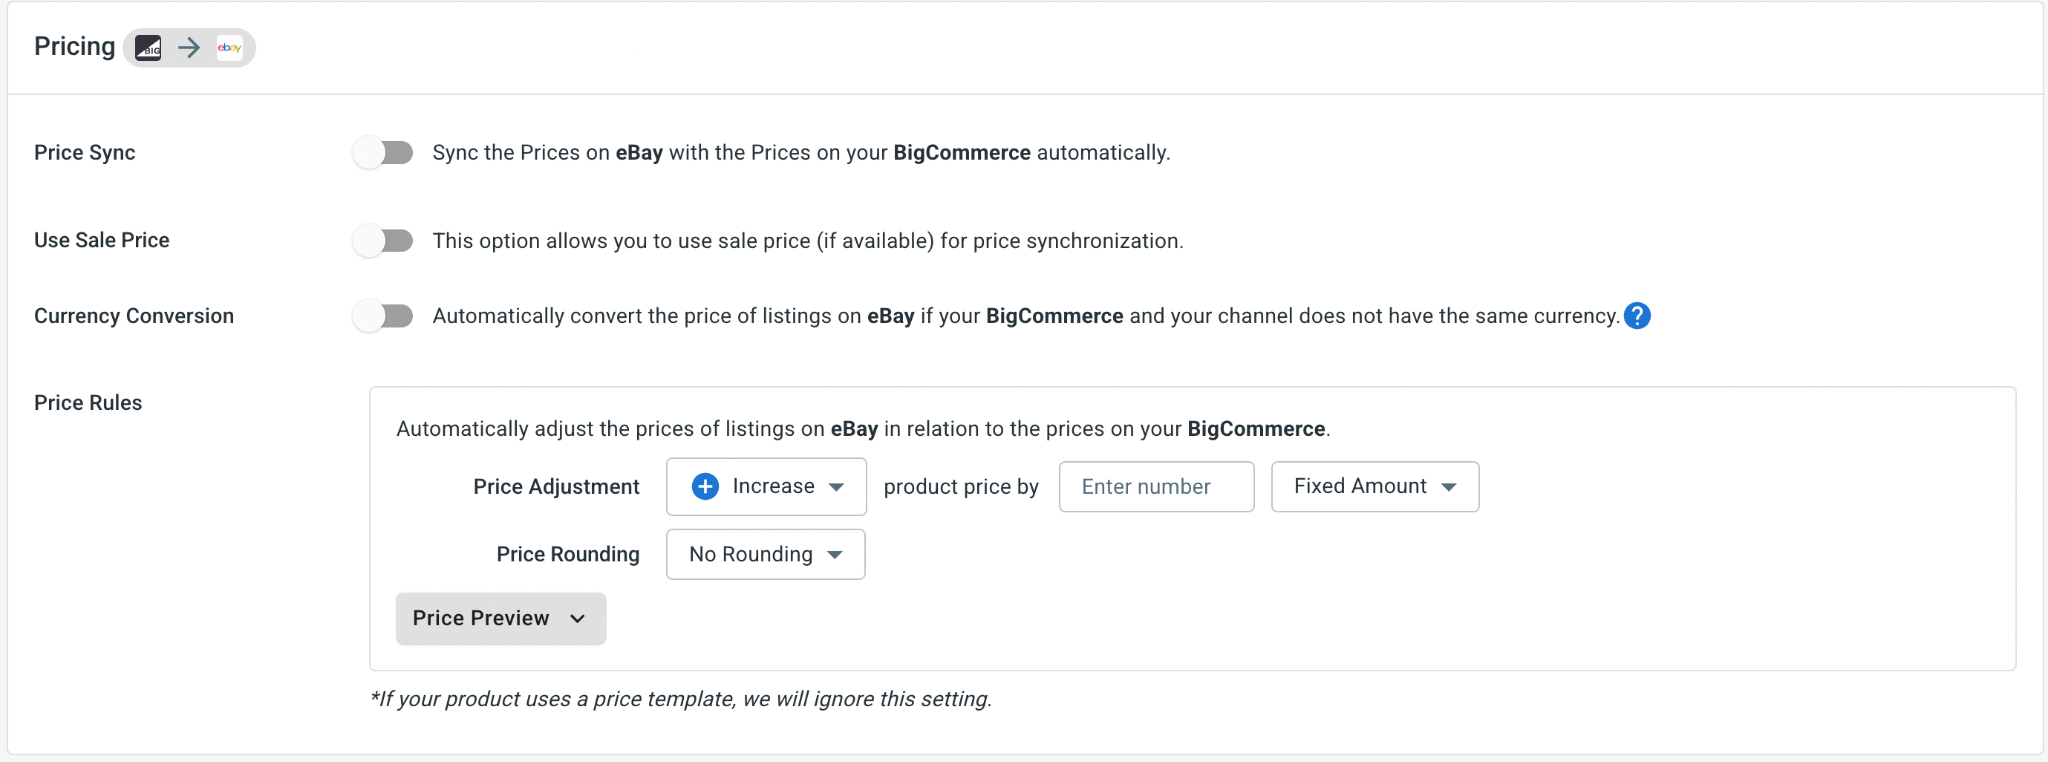This screenshot has height=762, width=2048.
Task: Click the 'This option allows you' description
Action: (808, 241)
